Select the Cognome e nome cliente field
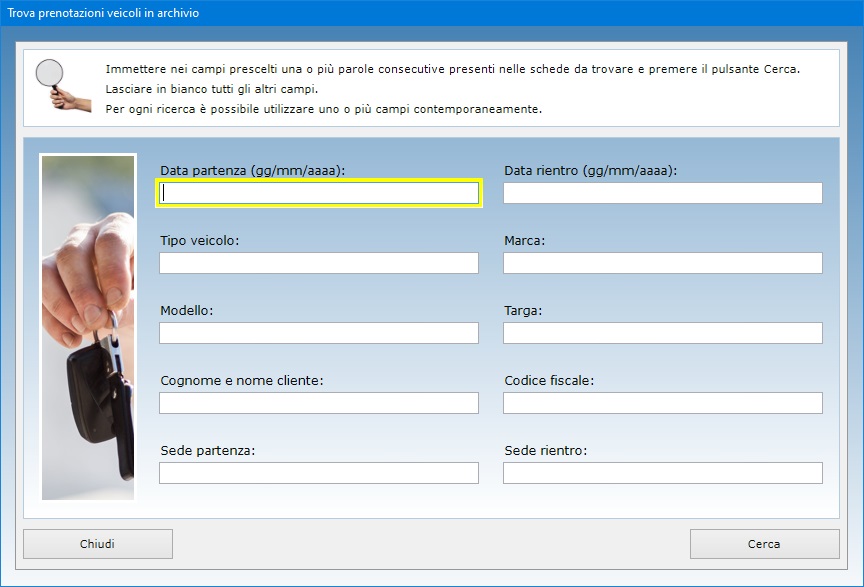The image size is (864, 587). tap(319, 403)
